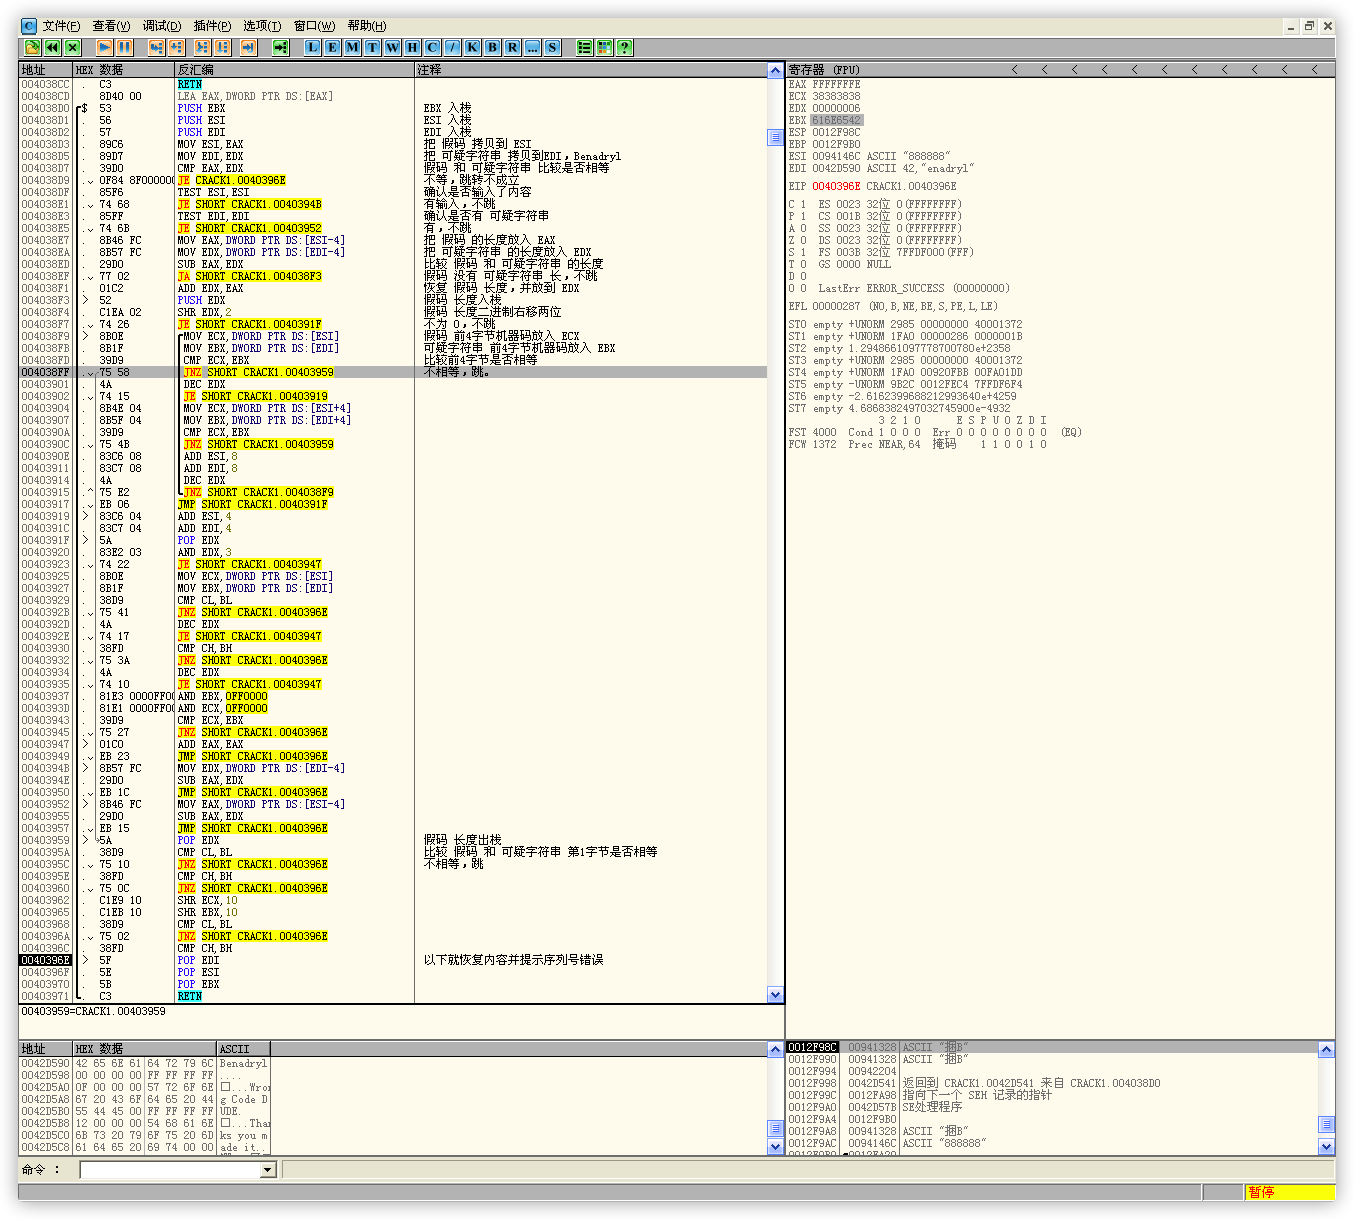
Task: Open the 调试(D) debug menu
Action: [161, 26]
